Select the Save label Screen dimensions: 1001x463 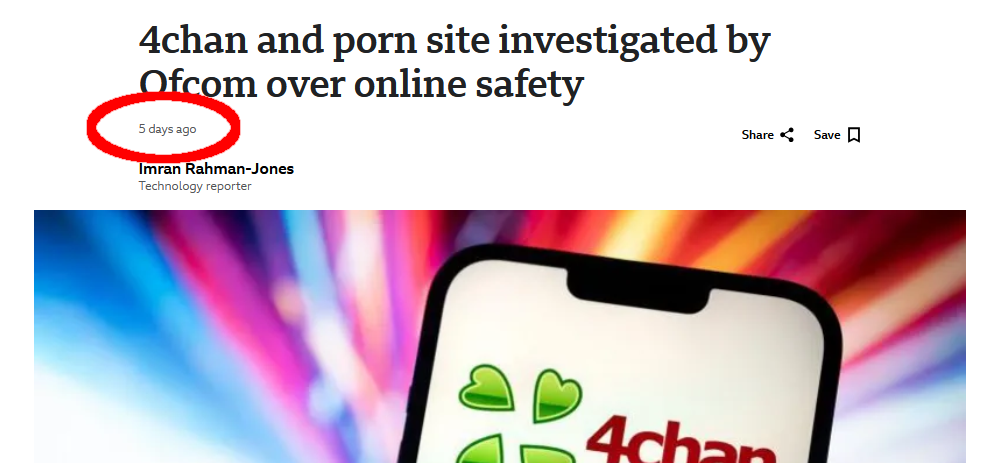click(x=827, y=135)
